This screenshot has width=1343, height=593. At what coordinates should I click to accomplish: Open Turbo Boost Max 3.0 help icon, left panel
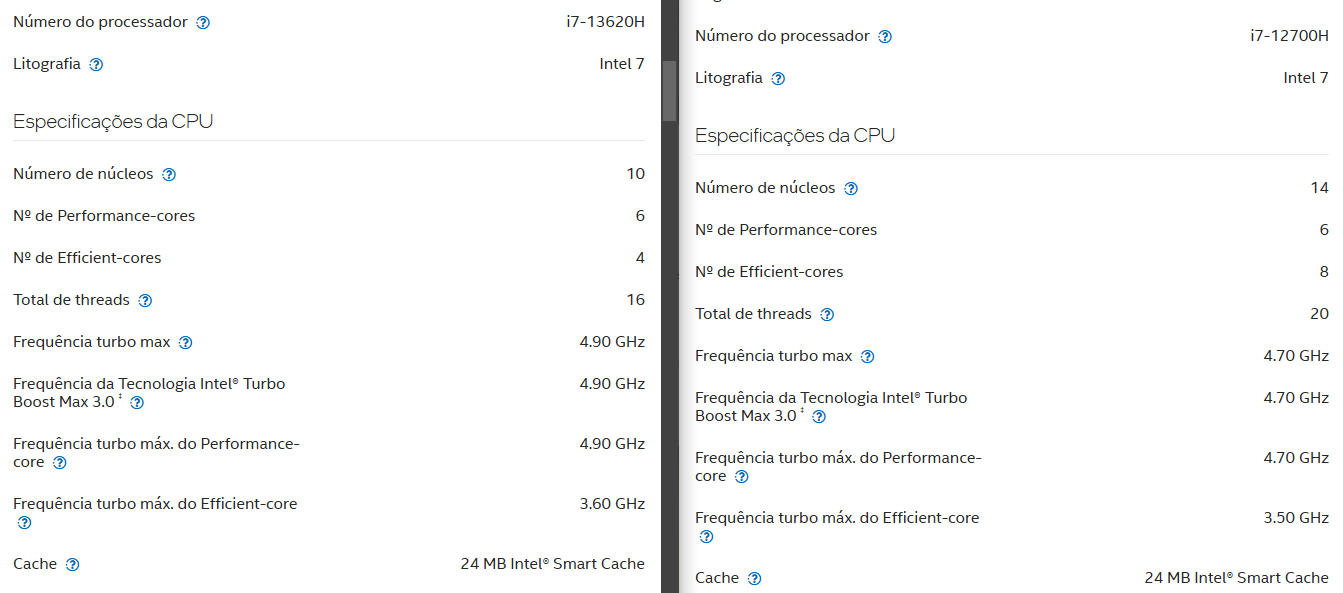(x=137, y=403)
